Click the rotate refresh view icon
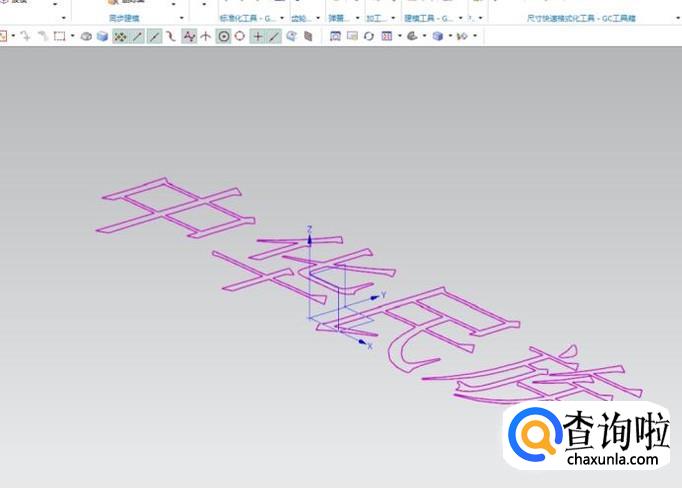 click(x=368, y=36)
